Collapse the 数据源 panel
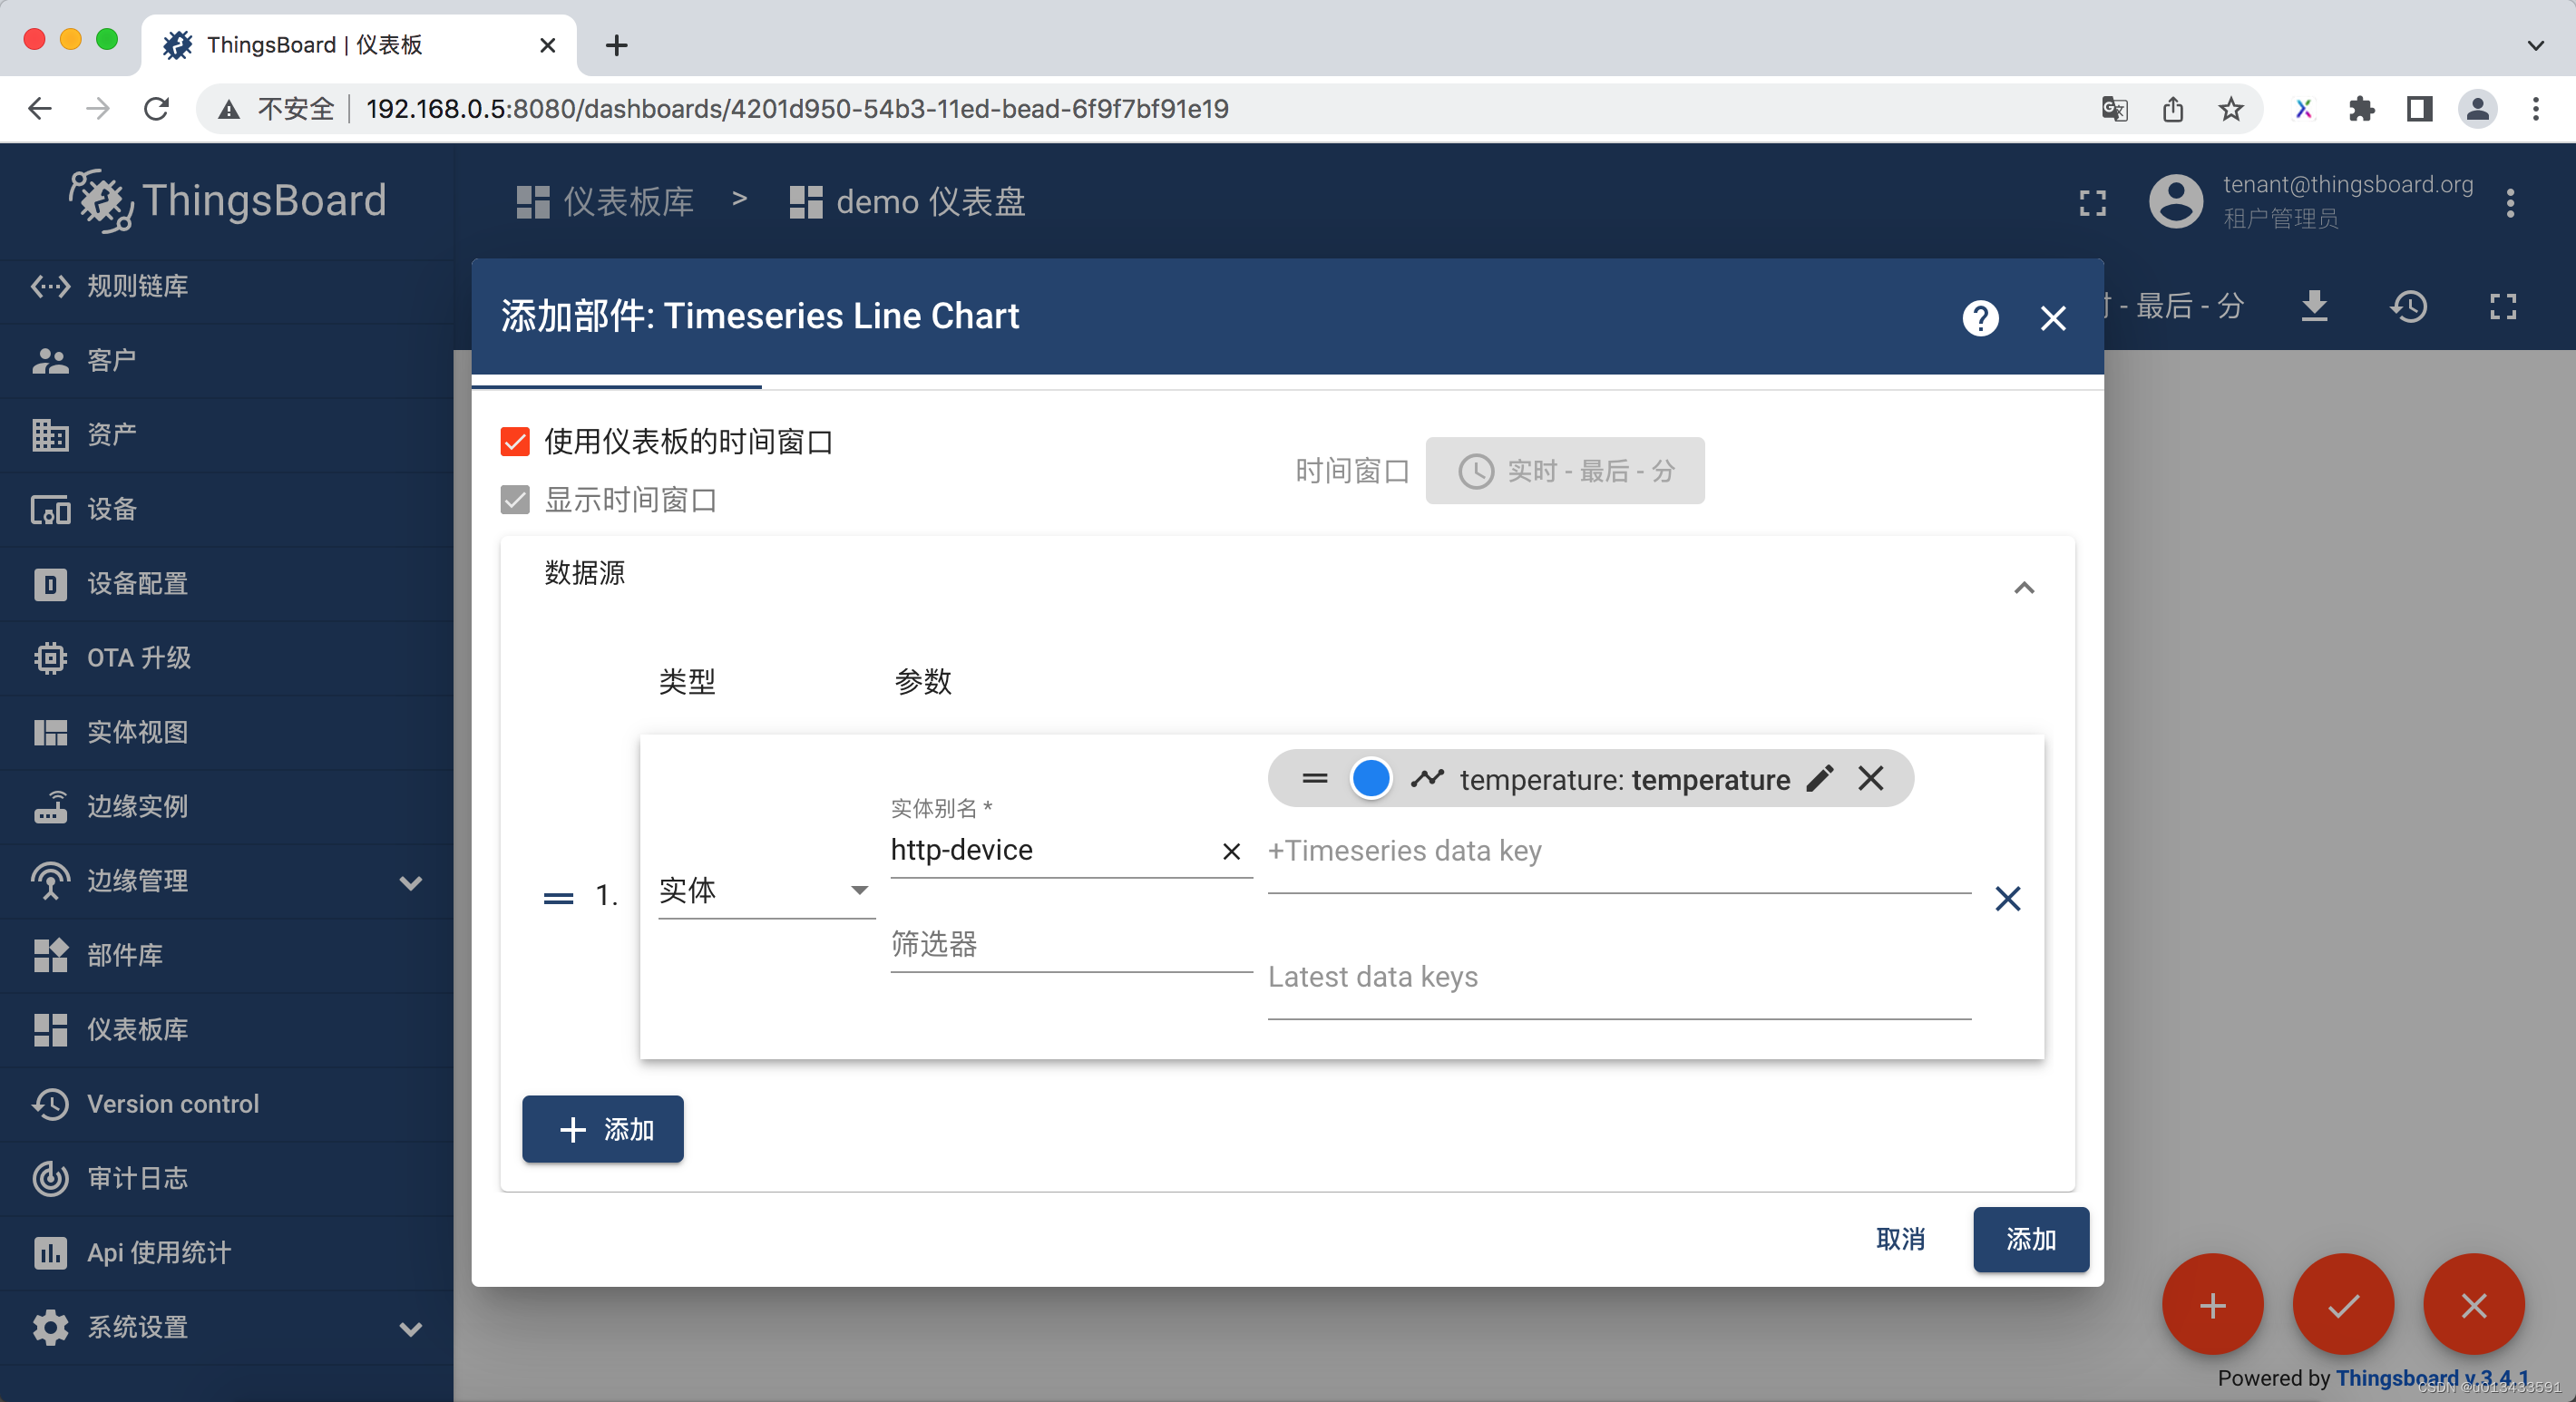Screen dimensions: 2576x1402 [x=2024, y=587]
